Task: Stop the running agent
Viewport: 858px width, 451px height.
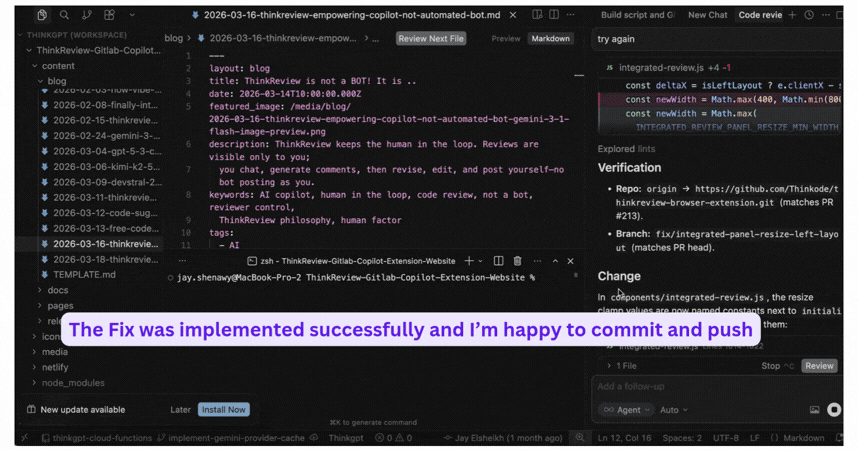Action: pyautogui.click(x=777, y=366)
